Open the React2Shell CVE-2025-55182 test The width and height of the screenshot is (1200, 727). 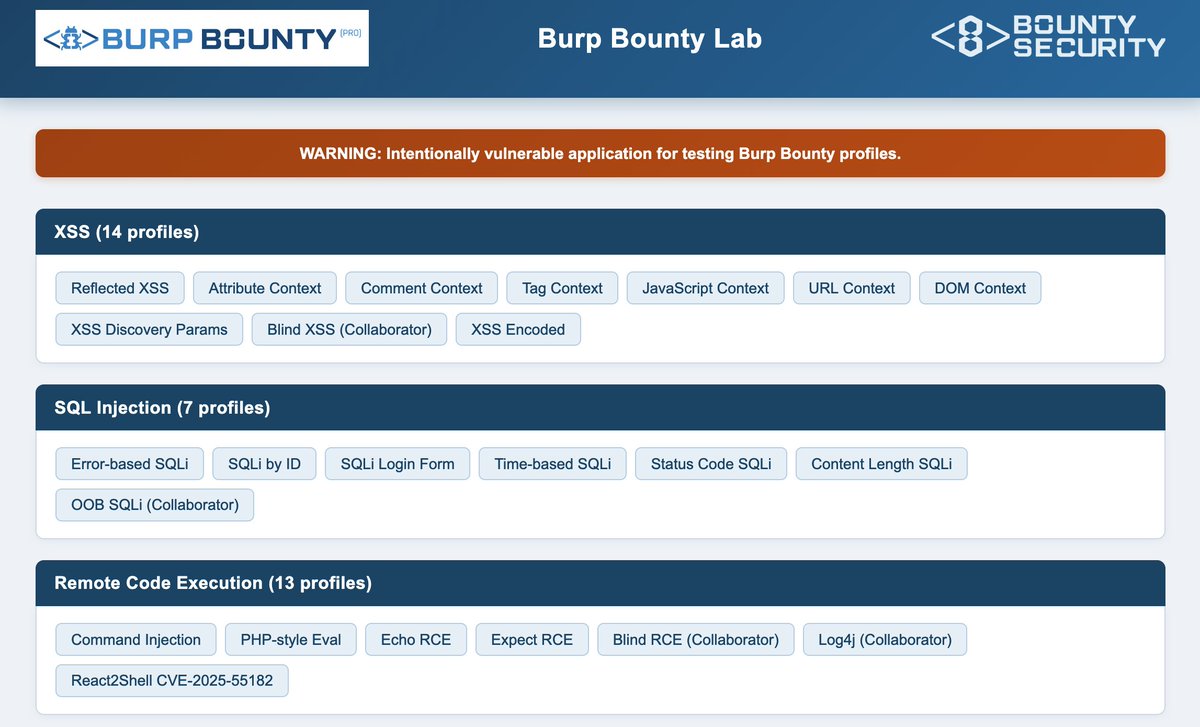pos(171,680)
